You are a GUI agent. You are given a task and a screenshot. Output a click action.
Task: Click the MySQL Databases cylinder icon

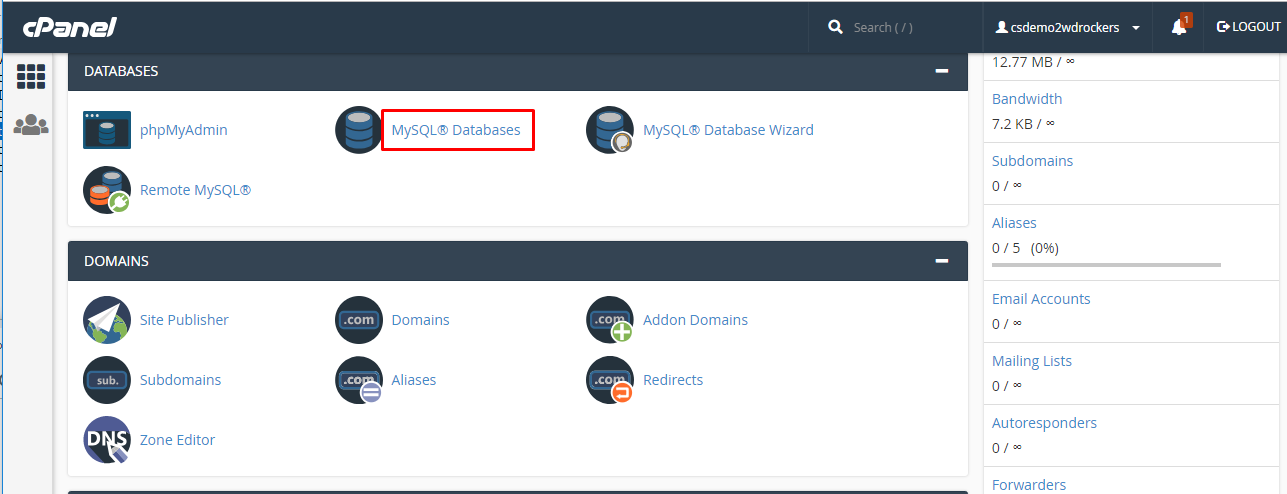[x=359, y=130]
